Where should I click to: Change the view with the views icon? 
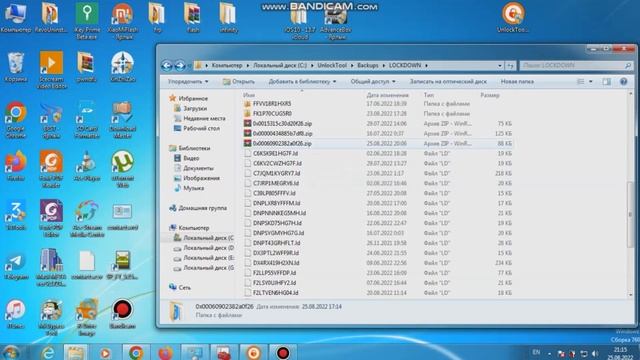[x=580, y=82]
